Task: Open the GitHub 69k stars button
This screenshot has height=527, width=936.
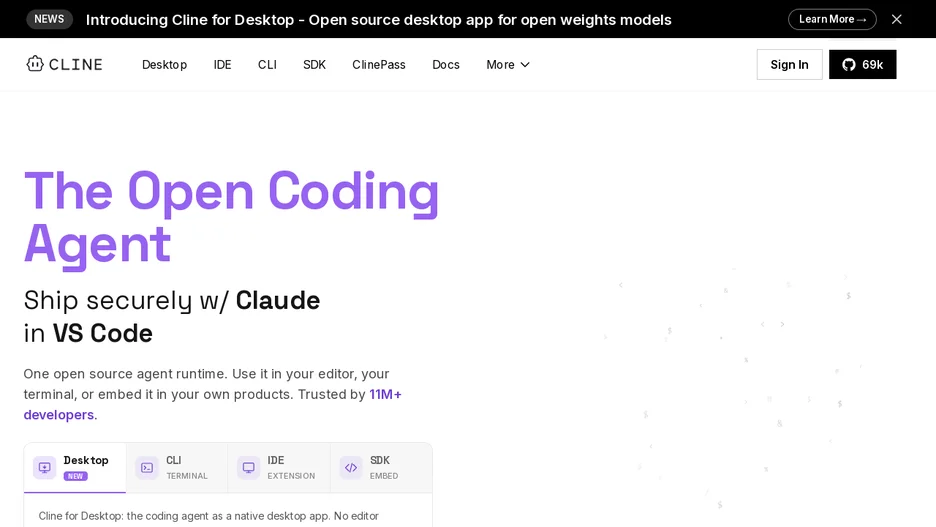Action: 863,64
